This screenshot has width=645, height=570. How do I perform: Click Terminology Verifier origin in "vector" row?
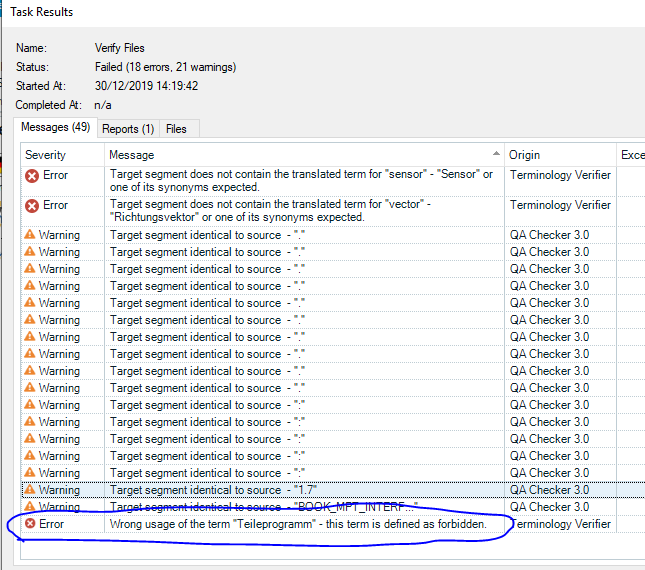pos(560,205)
